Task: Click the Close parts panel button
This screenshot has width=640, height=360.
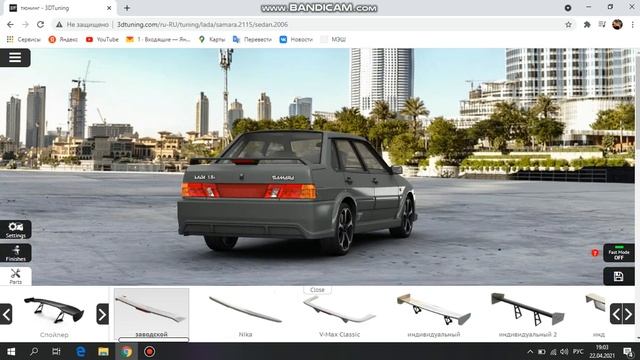Action: (317, 290)
